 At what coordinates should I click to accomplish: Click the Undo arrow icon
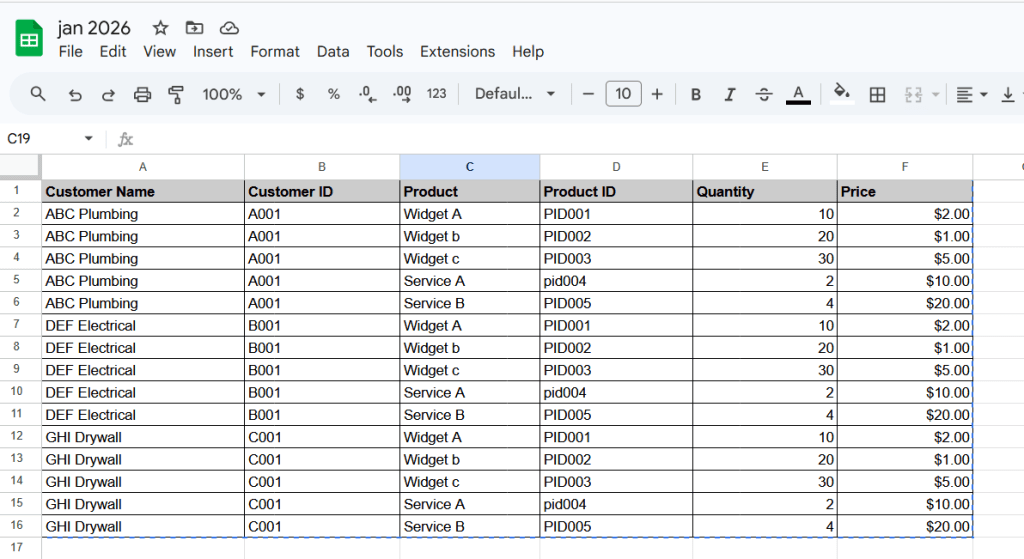(x=75, y=94)
